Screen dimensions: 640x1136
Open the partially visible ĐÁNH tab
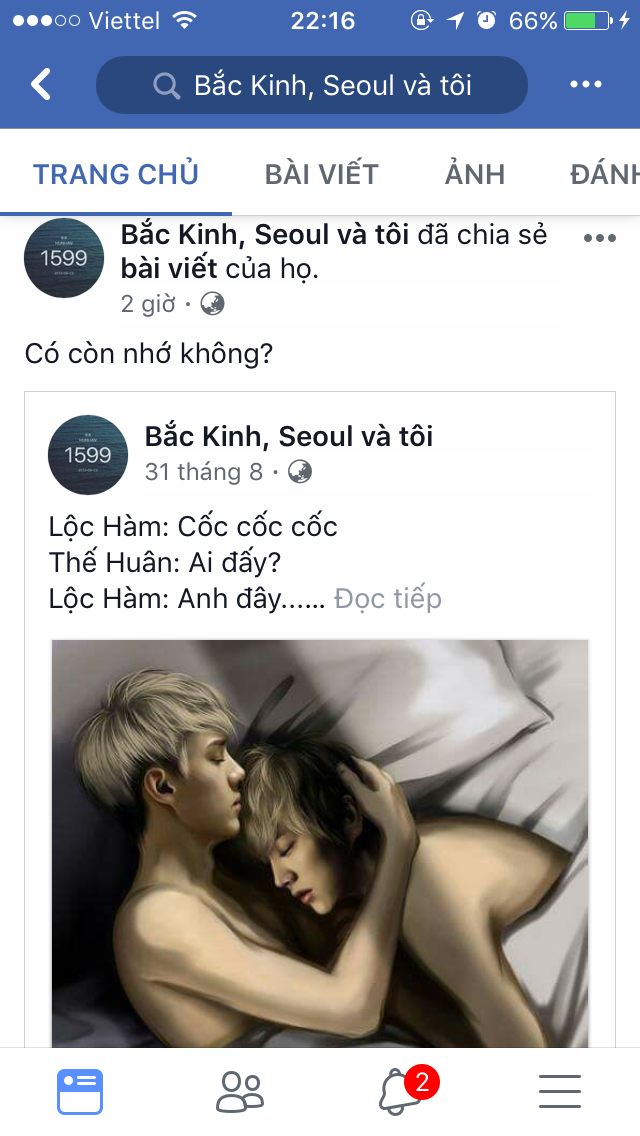click(x=604, y=174)
